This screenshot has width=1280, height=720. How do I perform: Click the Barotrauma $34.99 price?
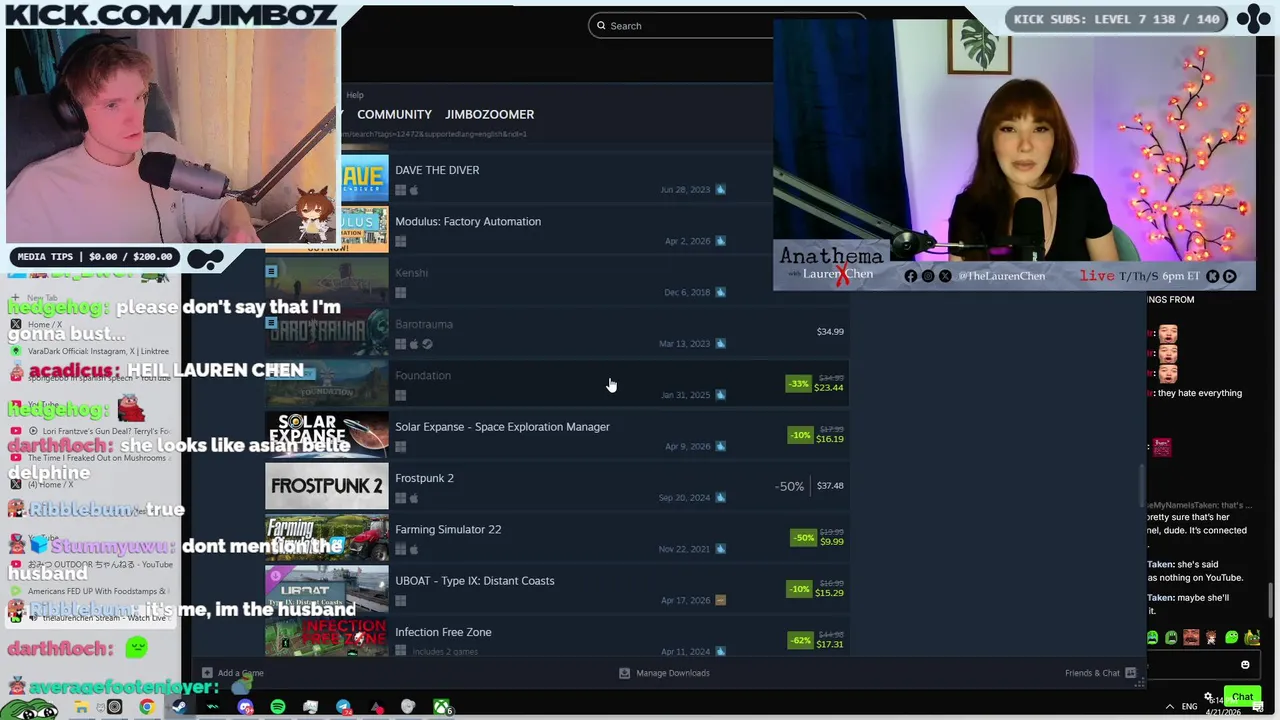(x=830, y=331)
